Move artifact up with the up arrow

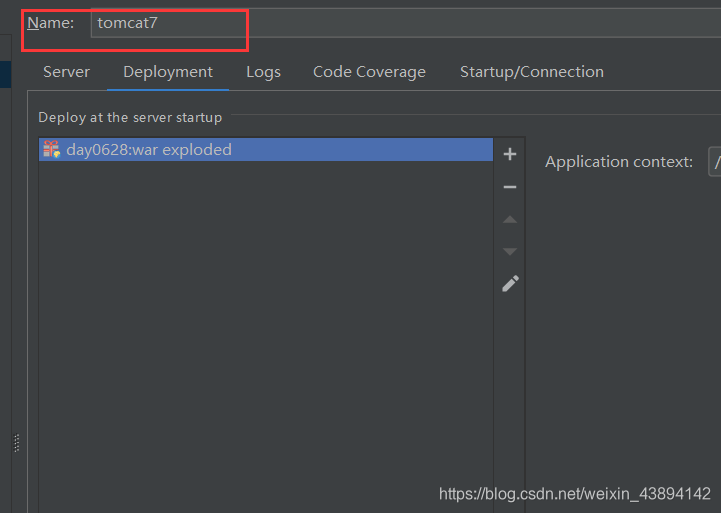click(x=510, y=219)
